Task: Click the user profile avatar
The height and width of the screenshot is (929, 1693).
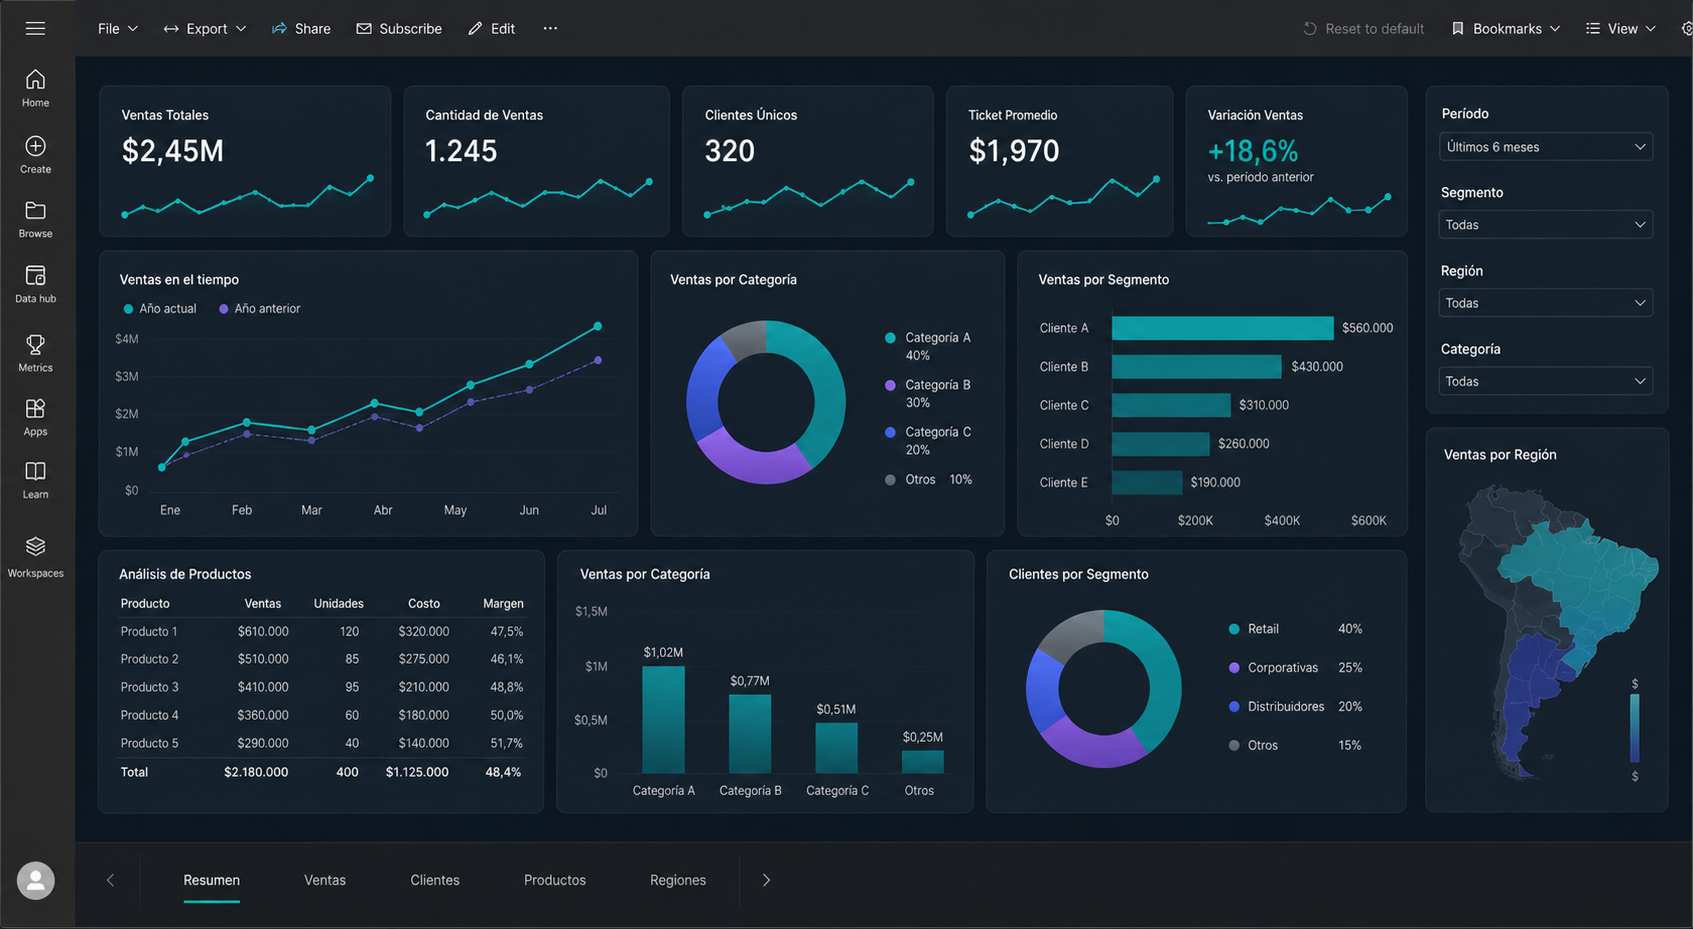Action: 35,880
